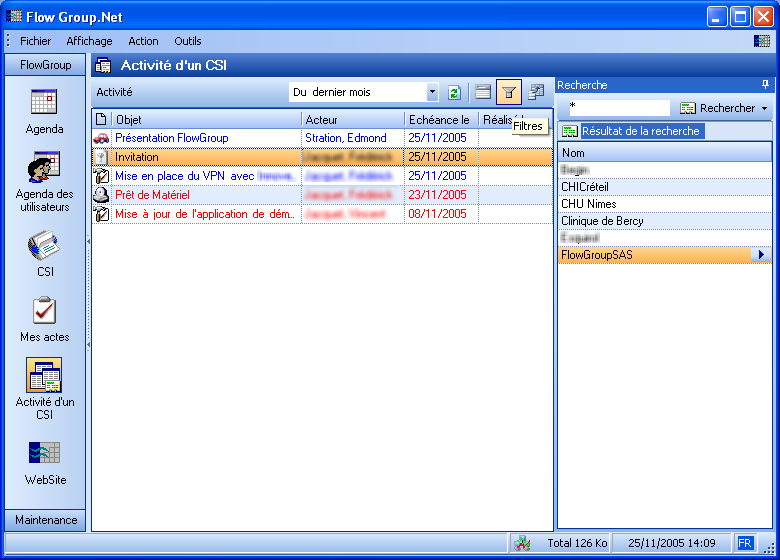Click the list view icon beside refresh
The image size is (780, 560).
tap(483, 93)
